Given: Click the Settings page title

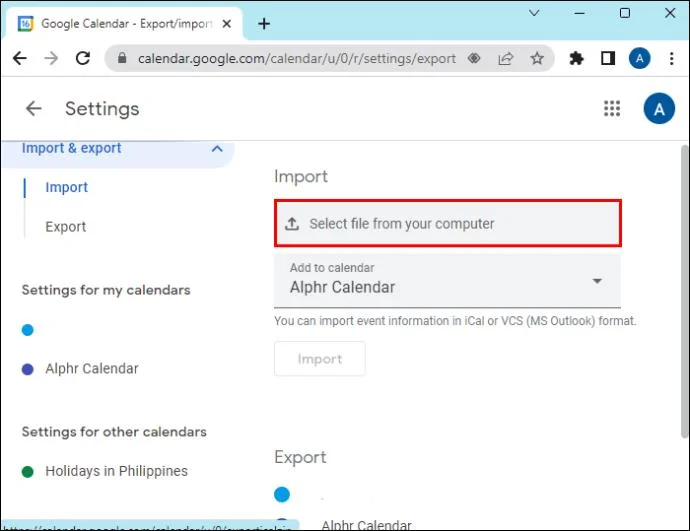Looking at the screenshot, I should [102, 109].
